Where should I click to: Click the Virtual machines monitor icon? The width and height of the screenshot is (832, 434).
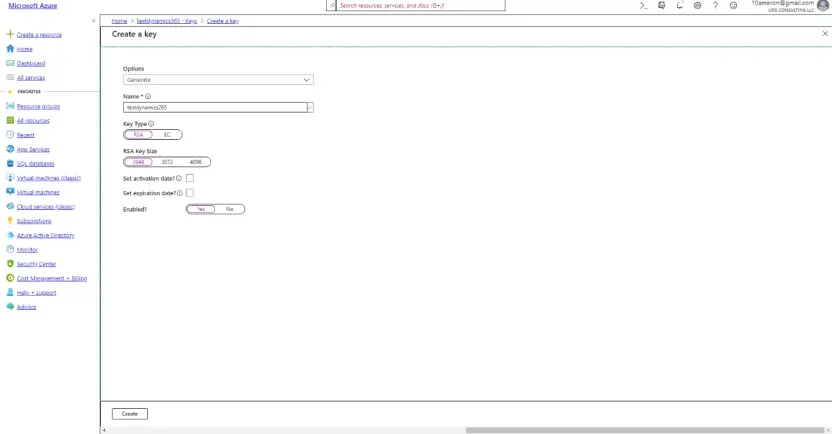click(x=10, y=192)
